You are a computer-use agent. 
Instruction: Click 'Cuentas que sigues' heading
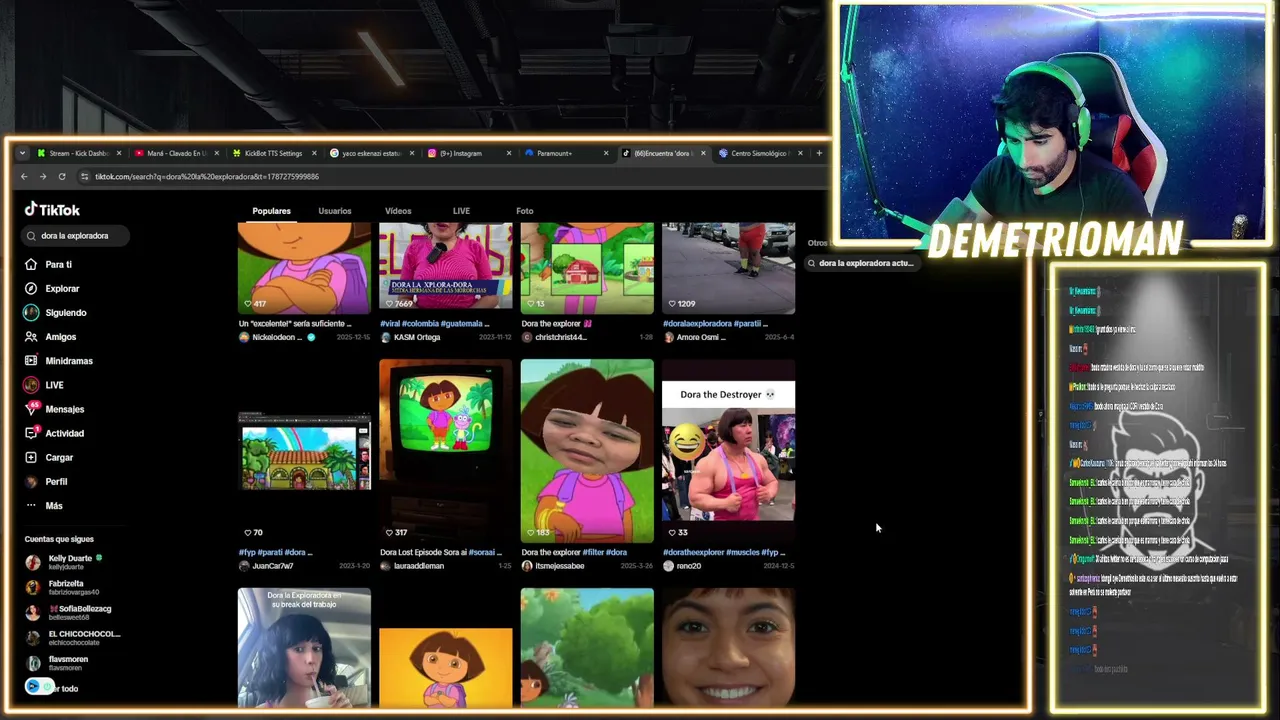pos(59,539)
